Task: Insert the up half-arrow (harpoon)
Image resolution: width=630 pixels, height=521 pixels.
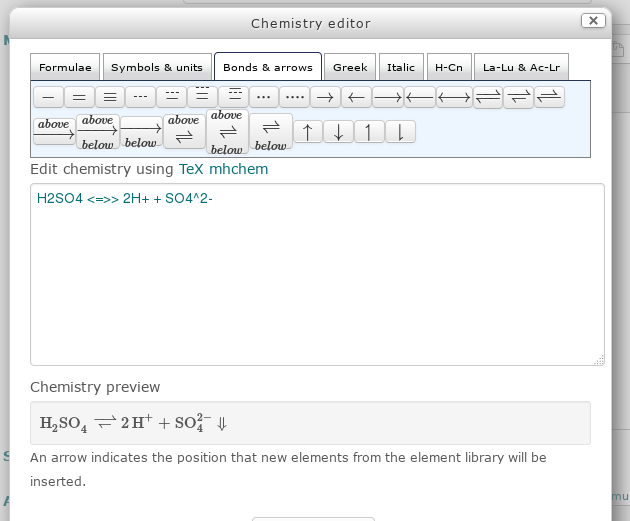Action: tap(369, 132)
